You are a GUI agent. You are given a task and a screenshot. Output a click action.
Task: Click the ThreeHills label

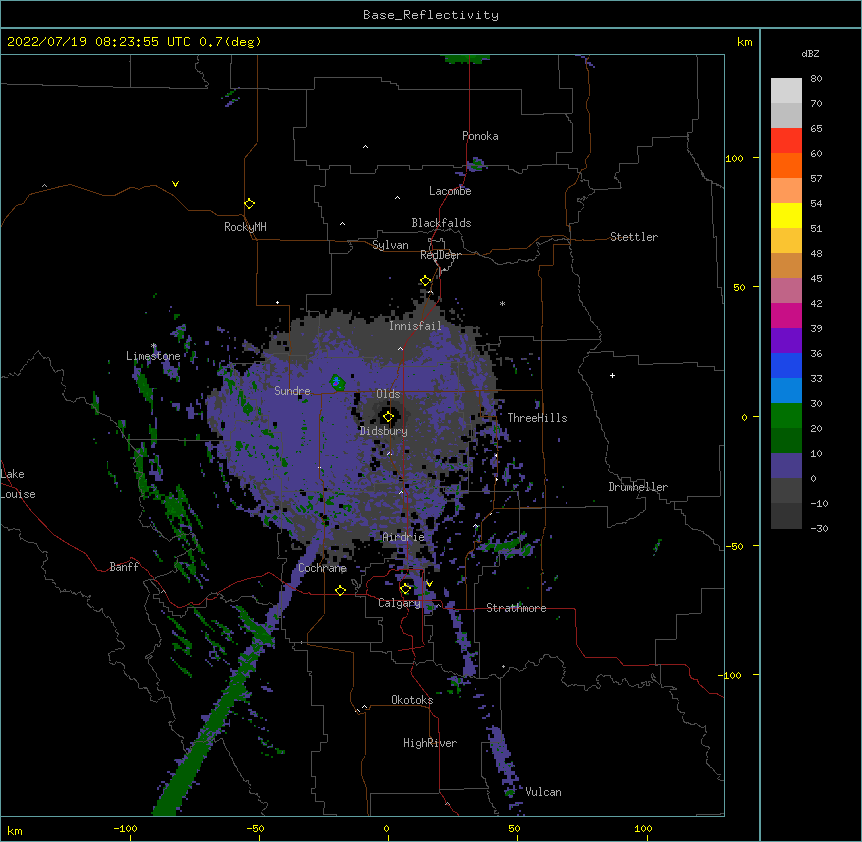537,418
